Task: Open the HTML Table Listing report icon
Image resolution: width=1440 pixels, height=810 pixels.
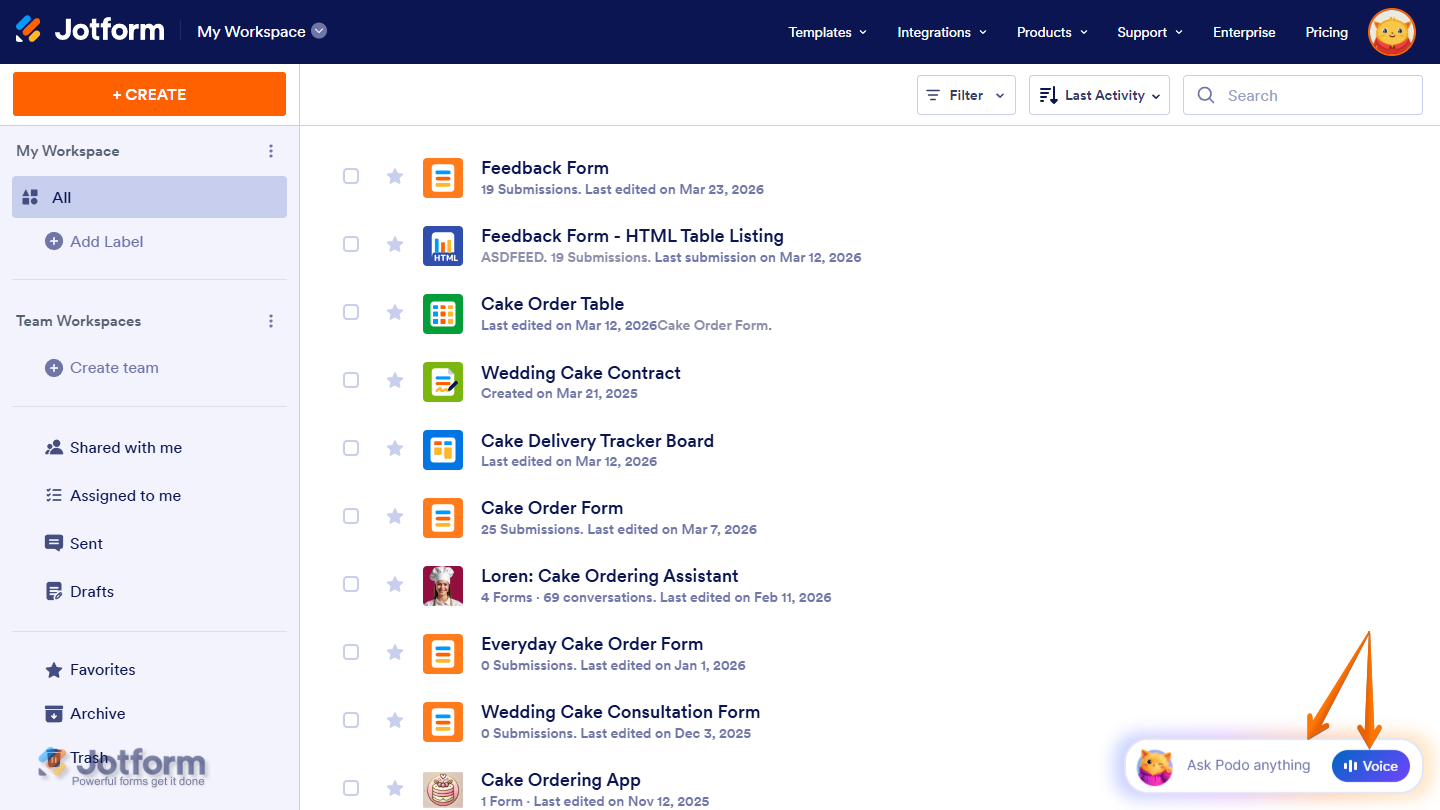Action: tap(443, 245)
